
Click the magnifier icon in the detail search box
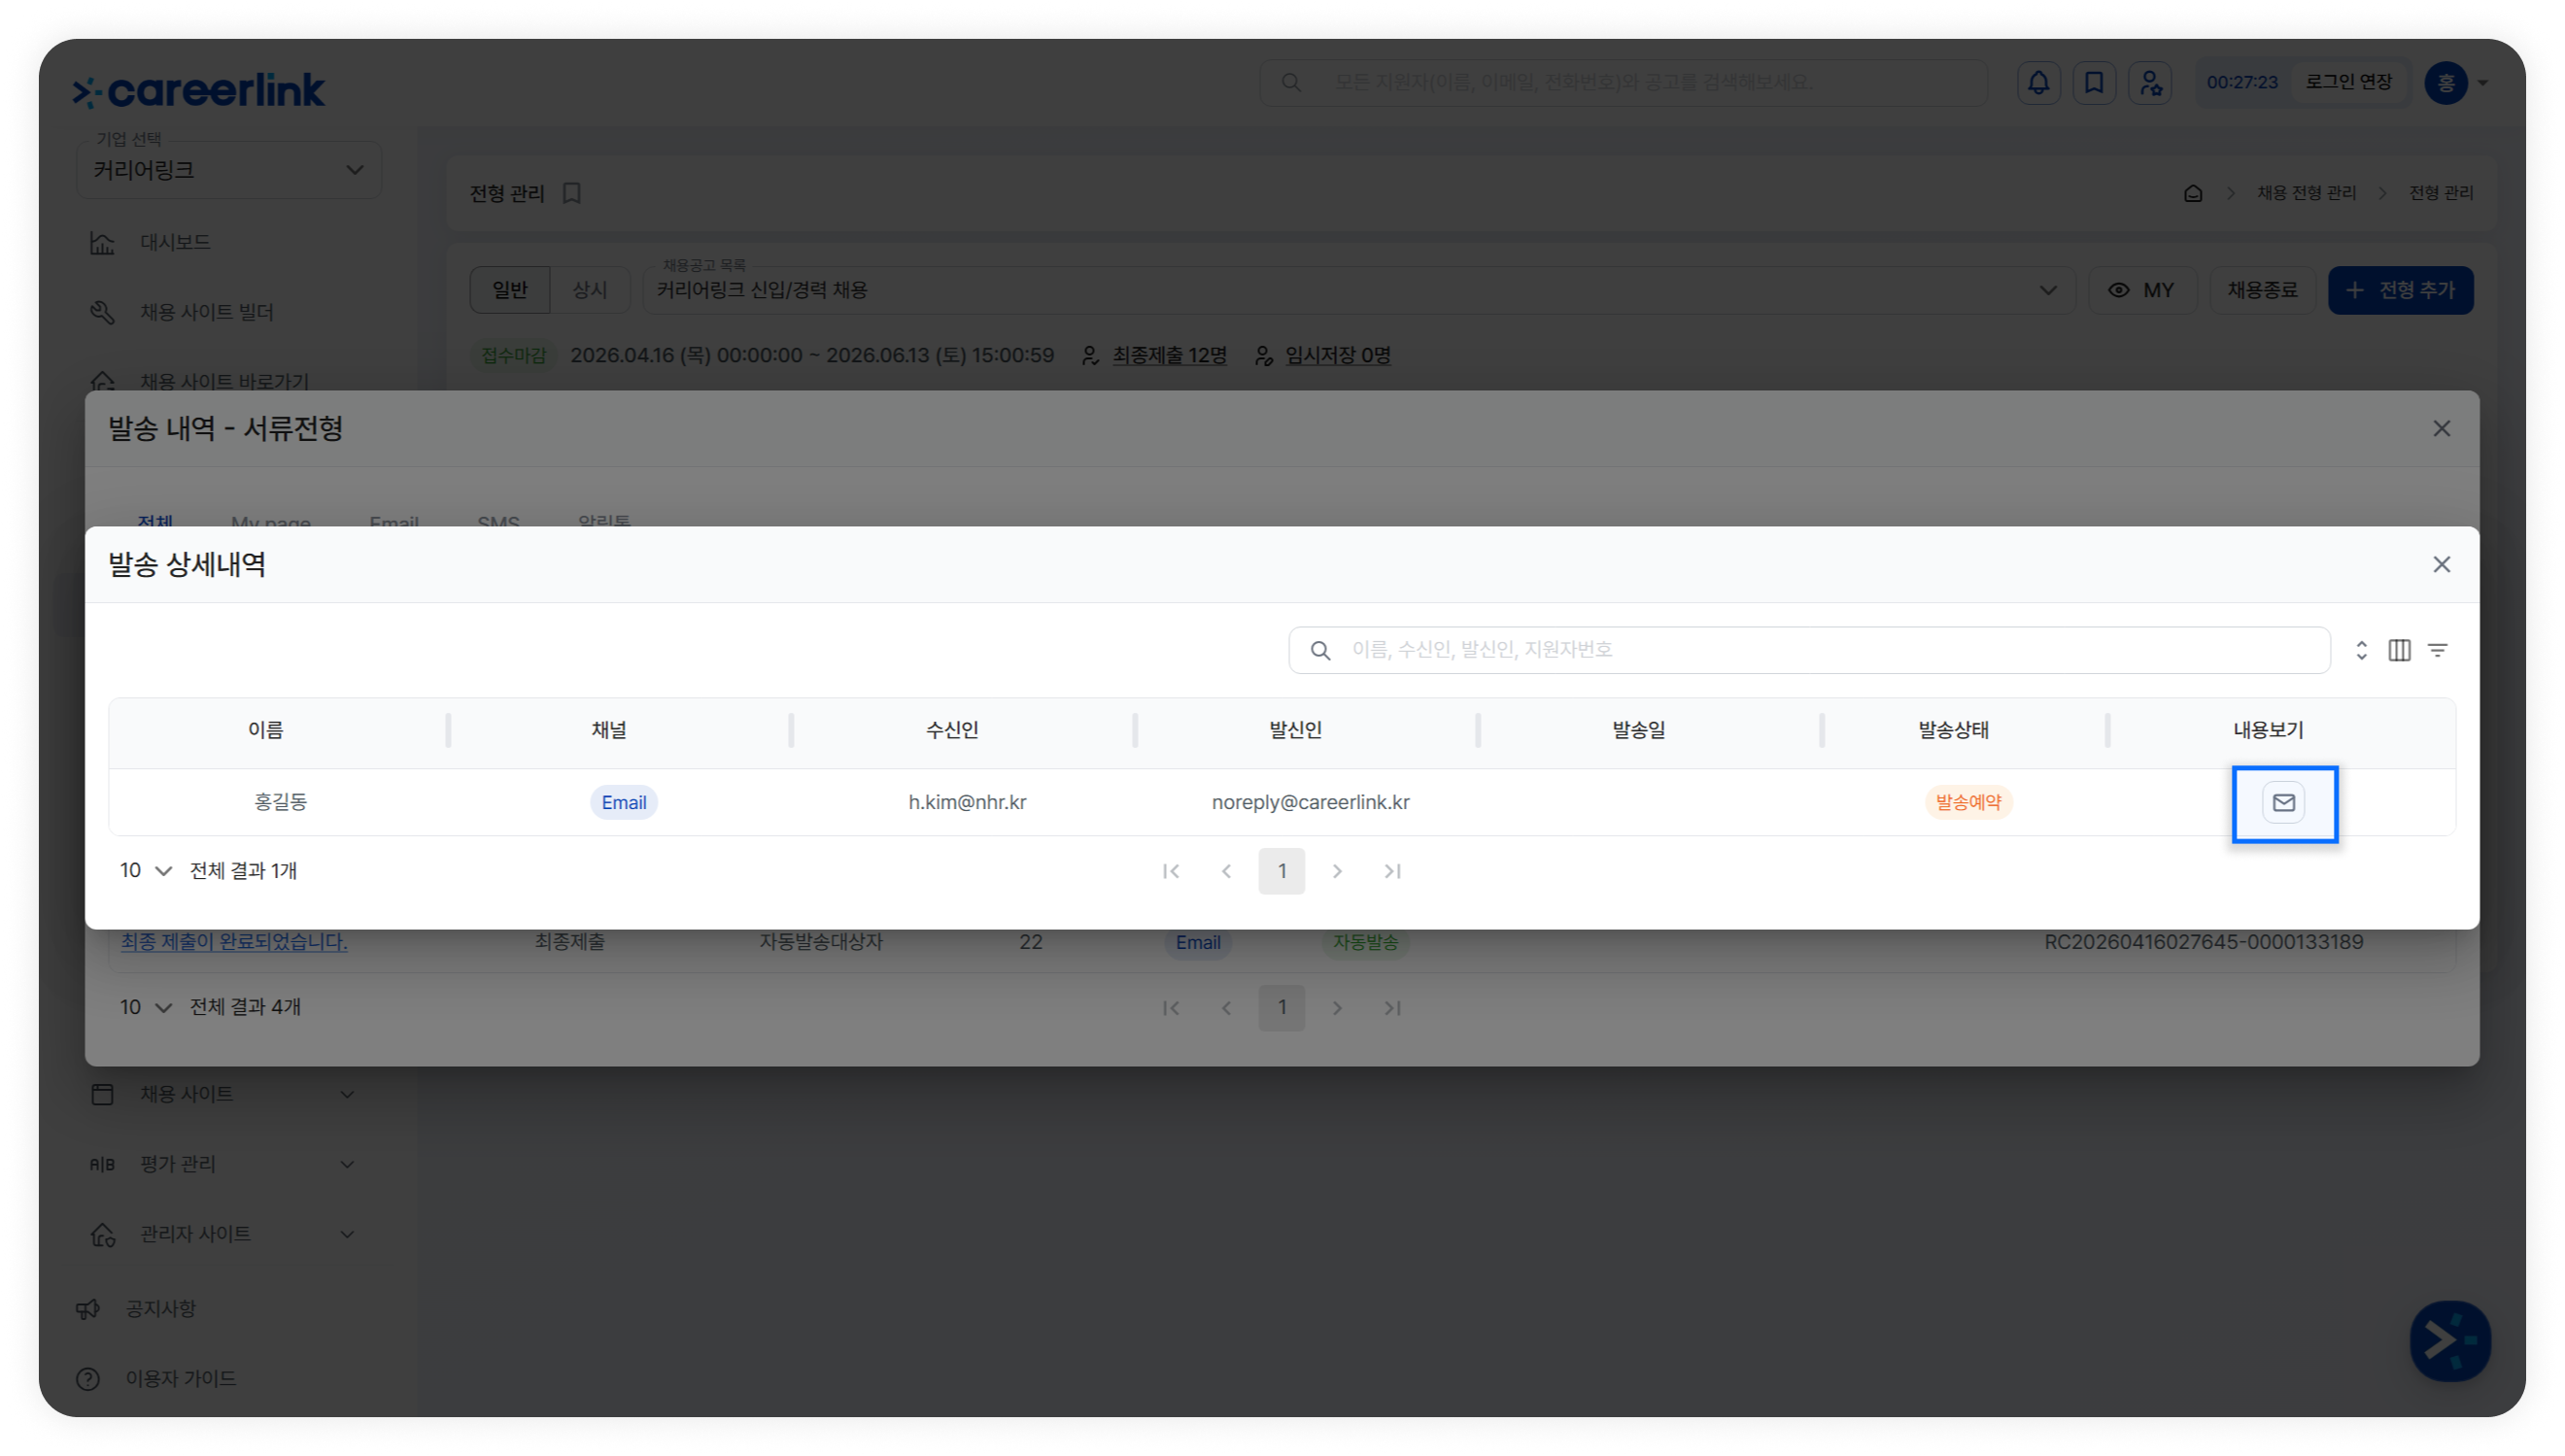point(1320,651)
